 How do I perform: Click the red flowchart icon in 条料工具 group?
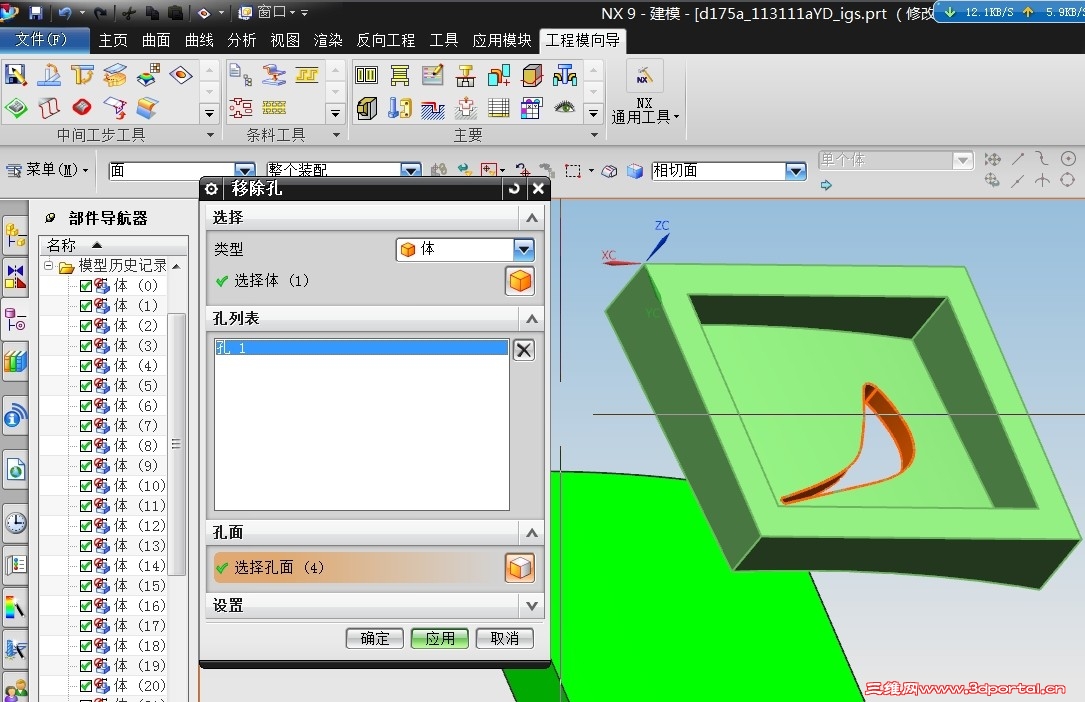pyautogui.click(x=240, y=107)
